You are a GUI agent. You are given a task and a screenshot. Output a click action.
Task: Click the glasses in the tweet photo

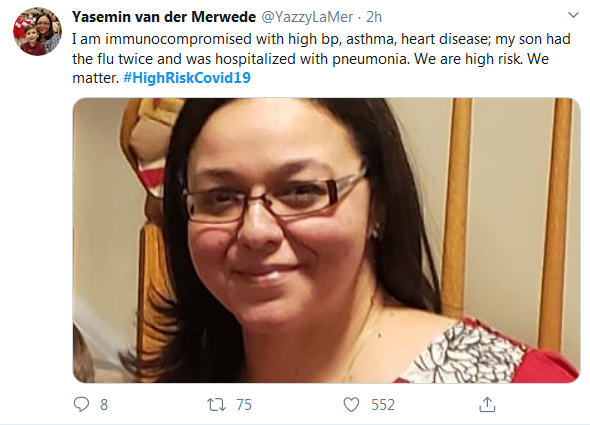click(x=275, y=198)
